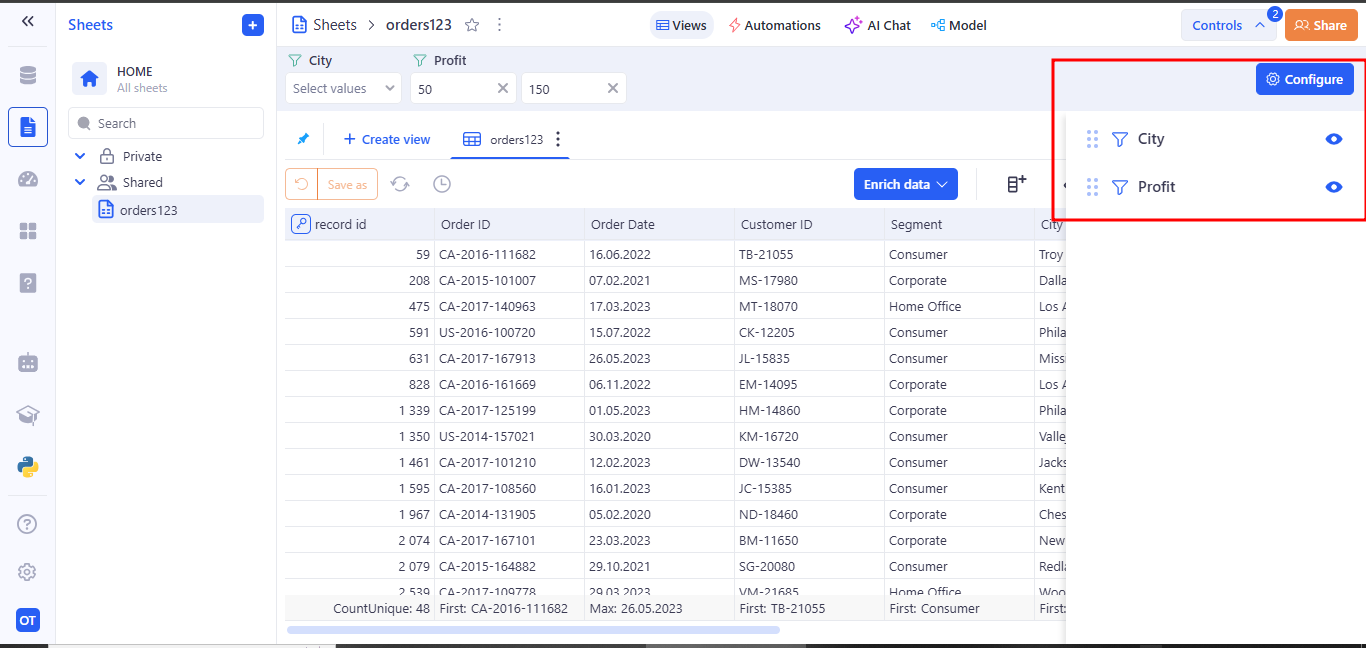Click the add column icon
Viewport: 1366px width, 648px height.
1016,184
